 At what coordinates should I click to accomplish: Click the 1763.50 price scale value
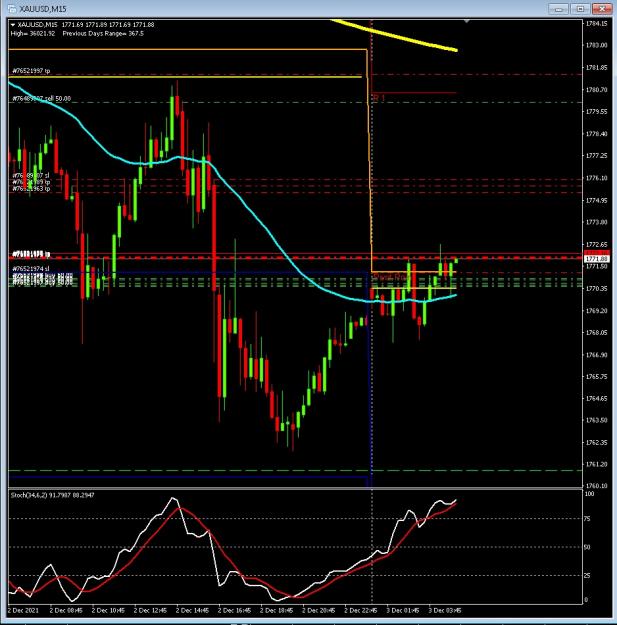pos(596,420)
